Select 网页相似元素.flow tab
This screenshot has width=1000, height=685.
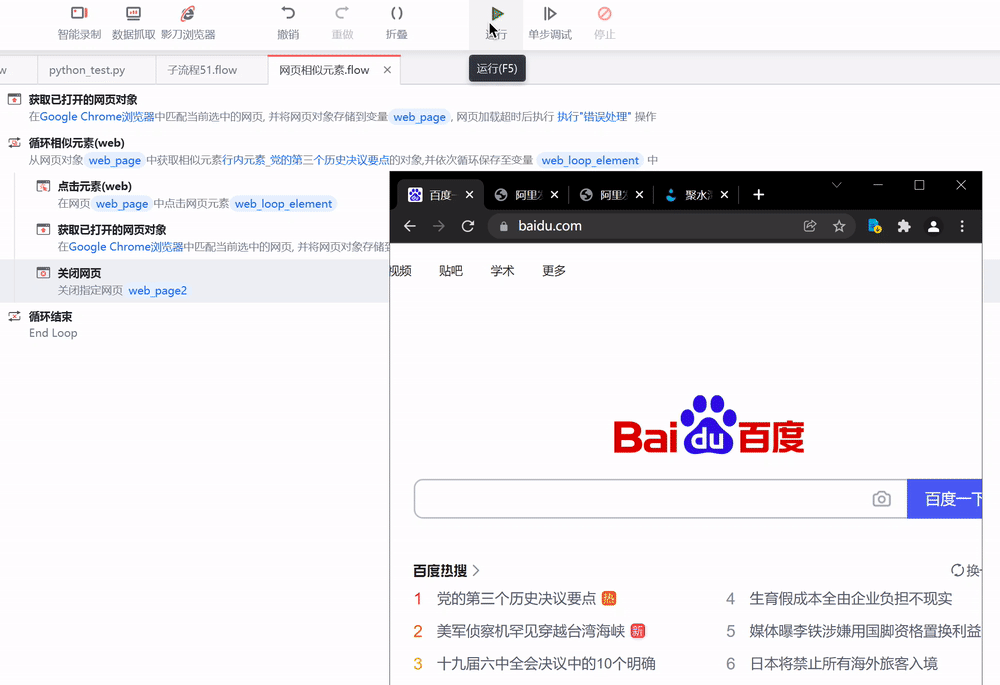324,70
